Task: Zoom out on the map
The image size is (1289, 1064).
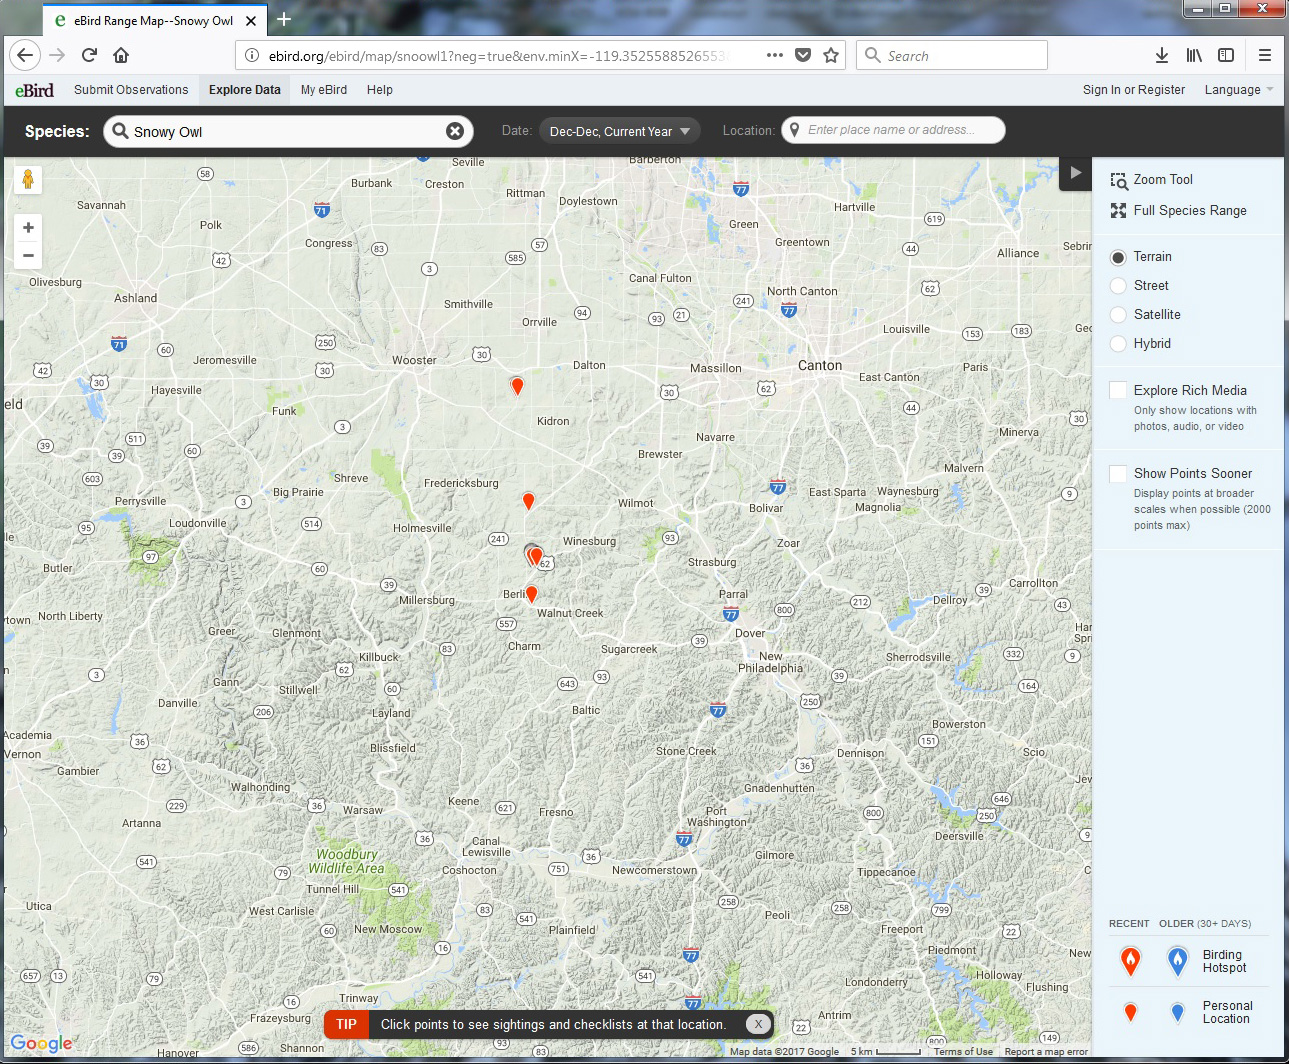Action: [x=28, y=255]
